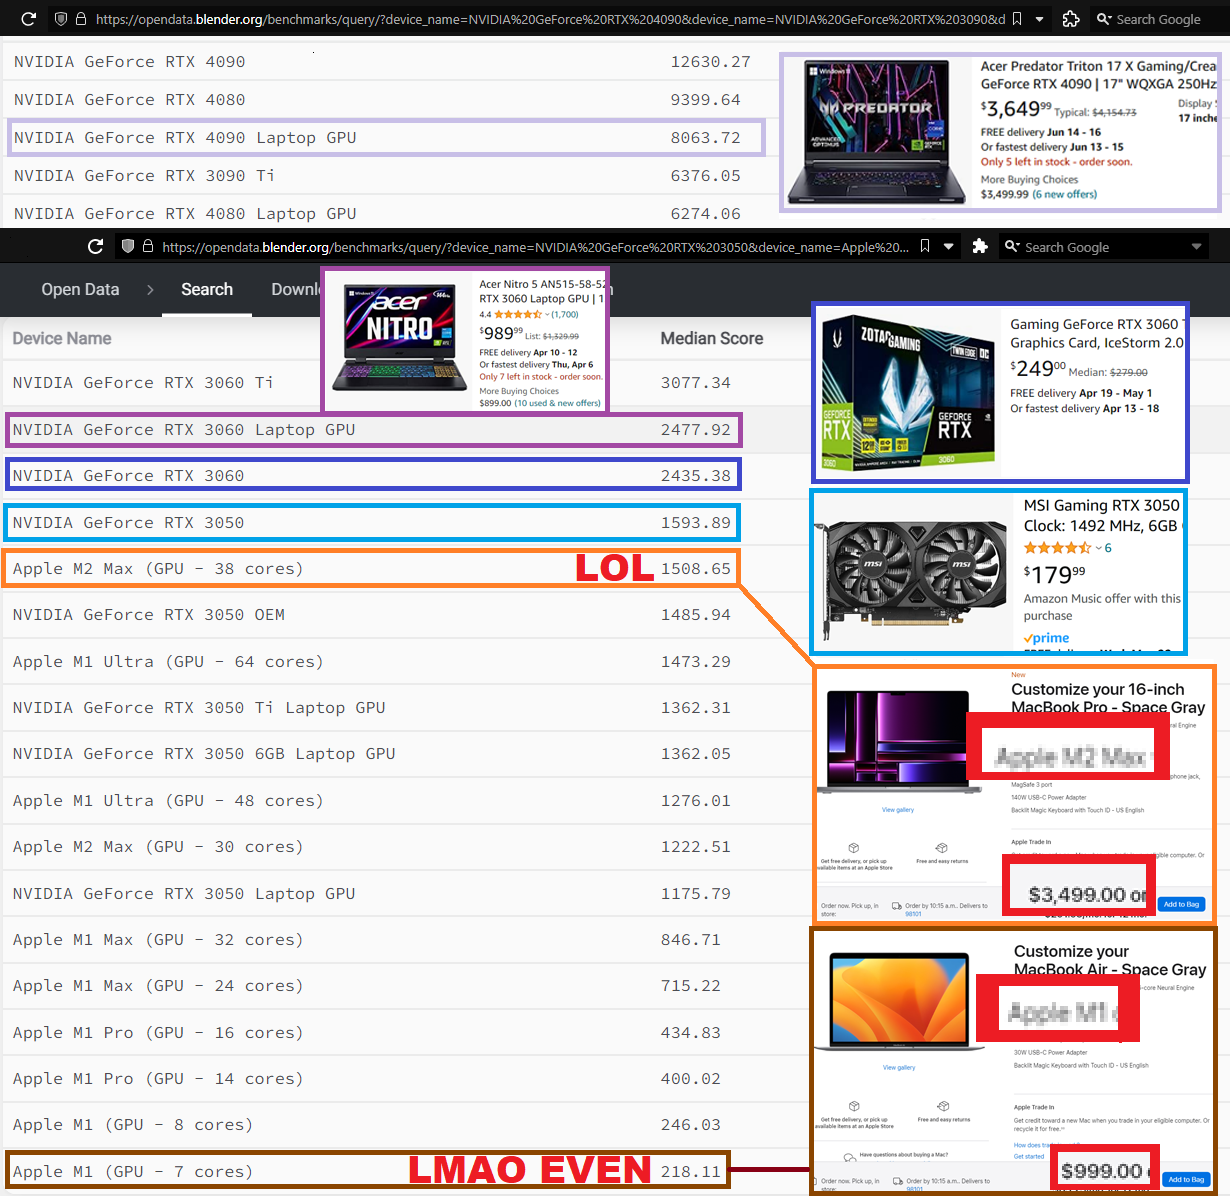Expand the rating chevron beside MSI card stars
The image size is (1230, 1200).
pos(1098,548)
